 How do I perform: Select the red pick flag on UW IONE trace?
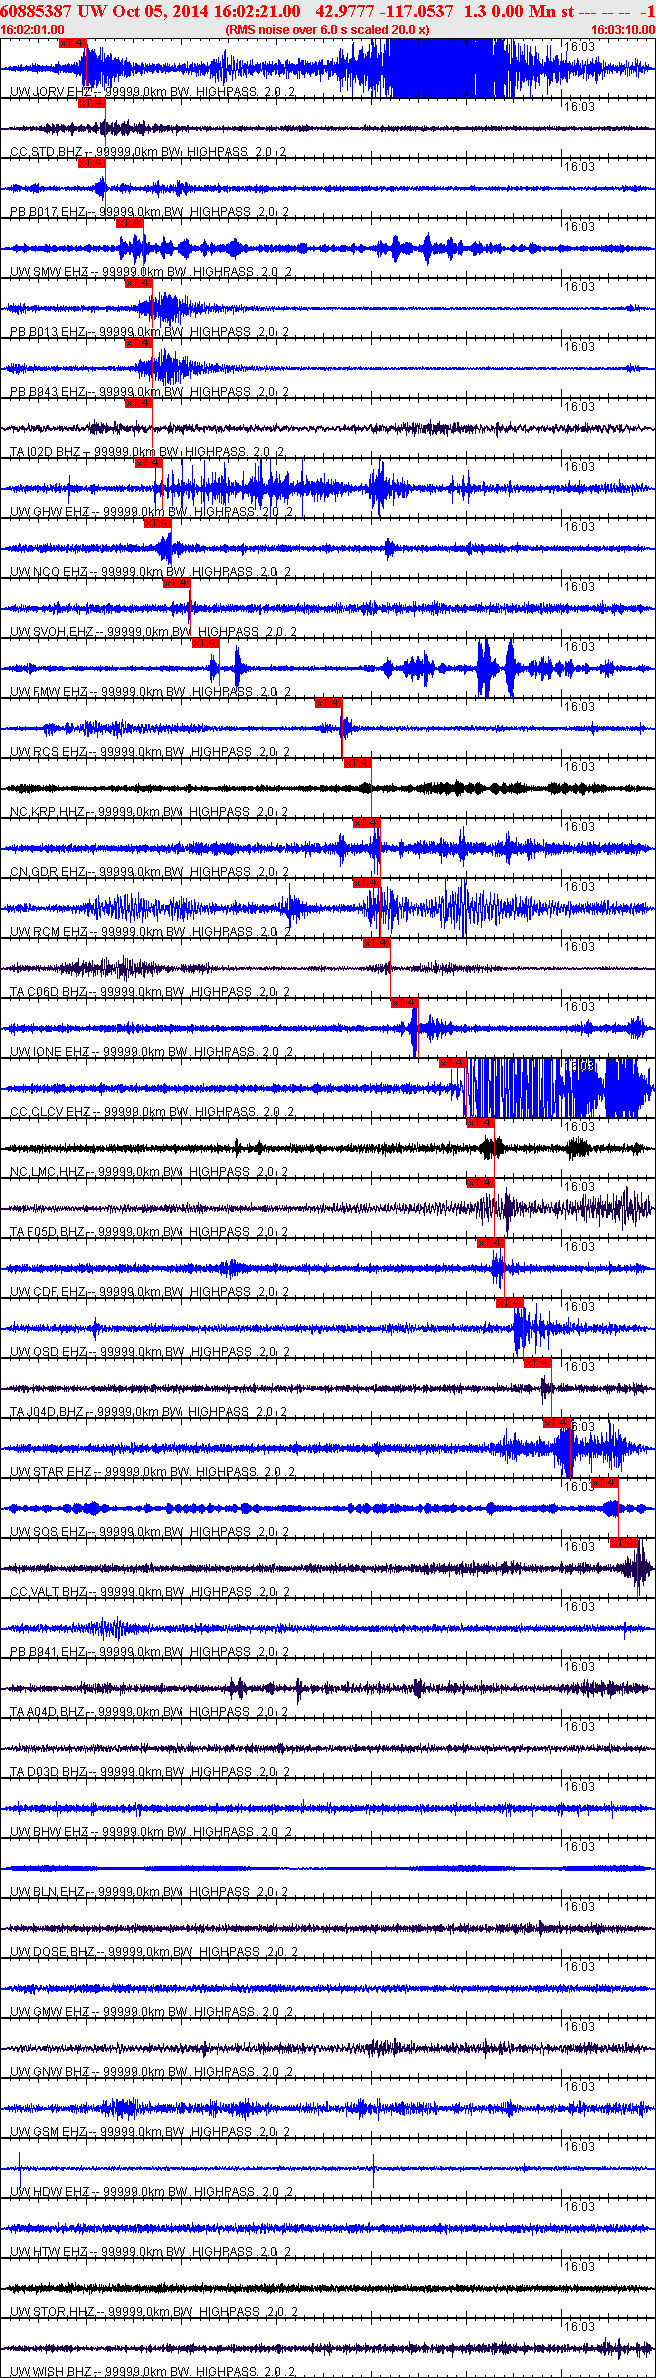(405, 1003)
